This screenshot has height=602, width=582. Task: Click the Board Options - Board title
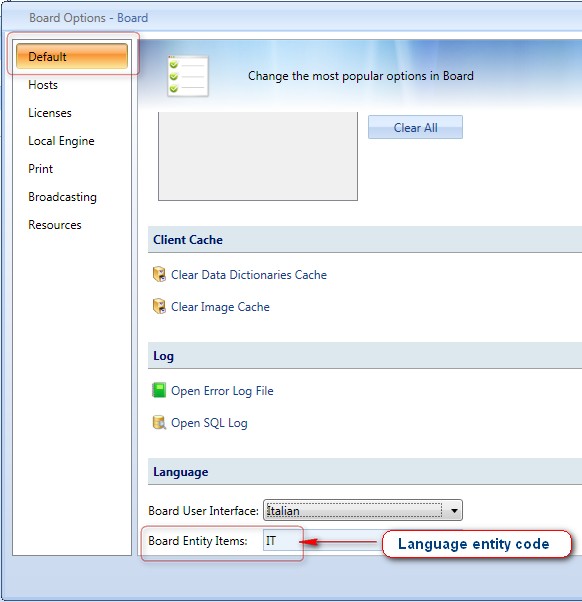click(88, 18)
